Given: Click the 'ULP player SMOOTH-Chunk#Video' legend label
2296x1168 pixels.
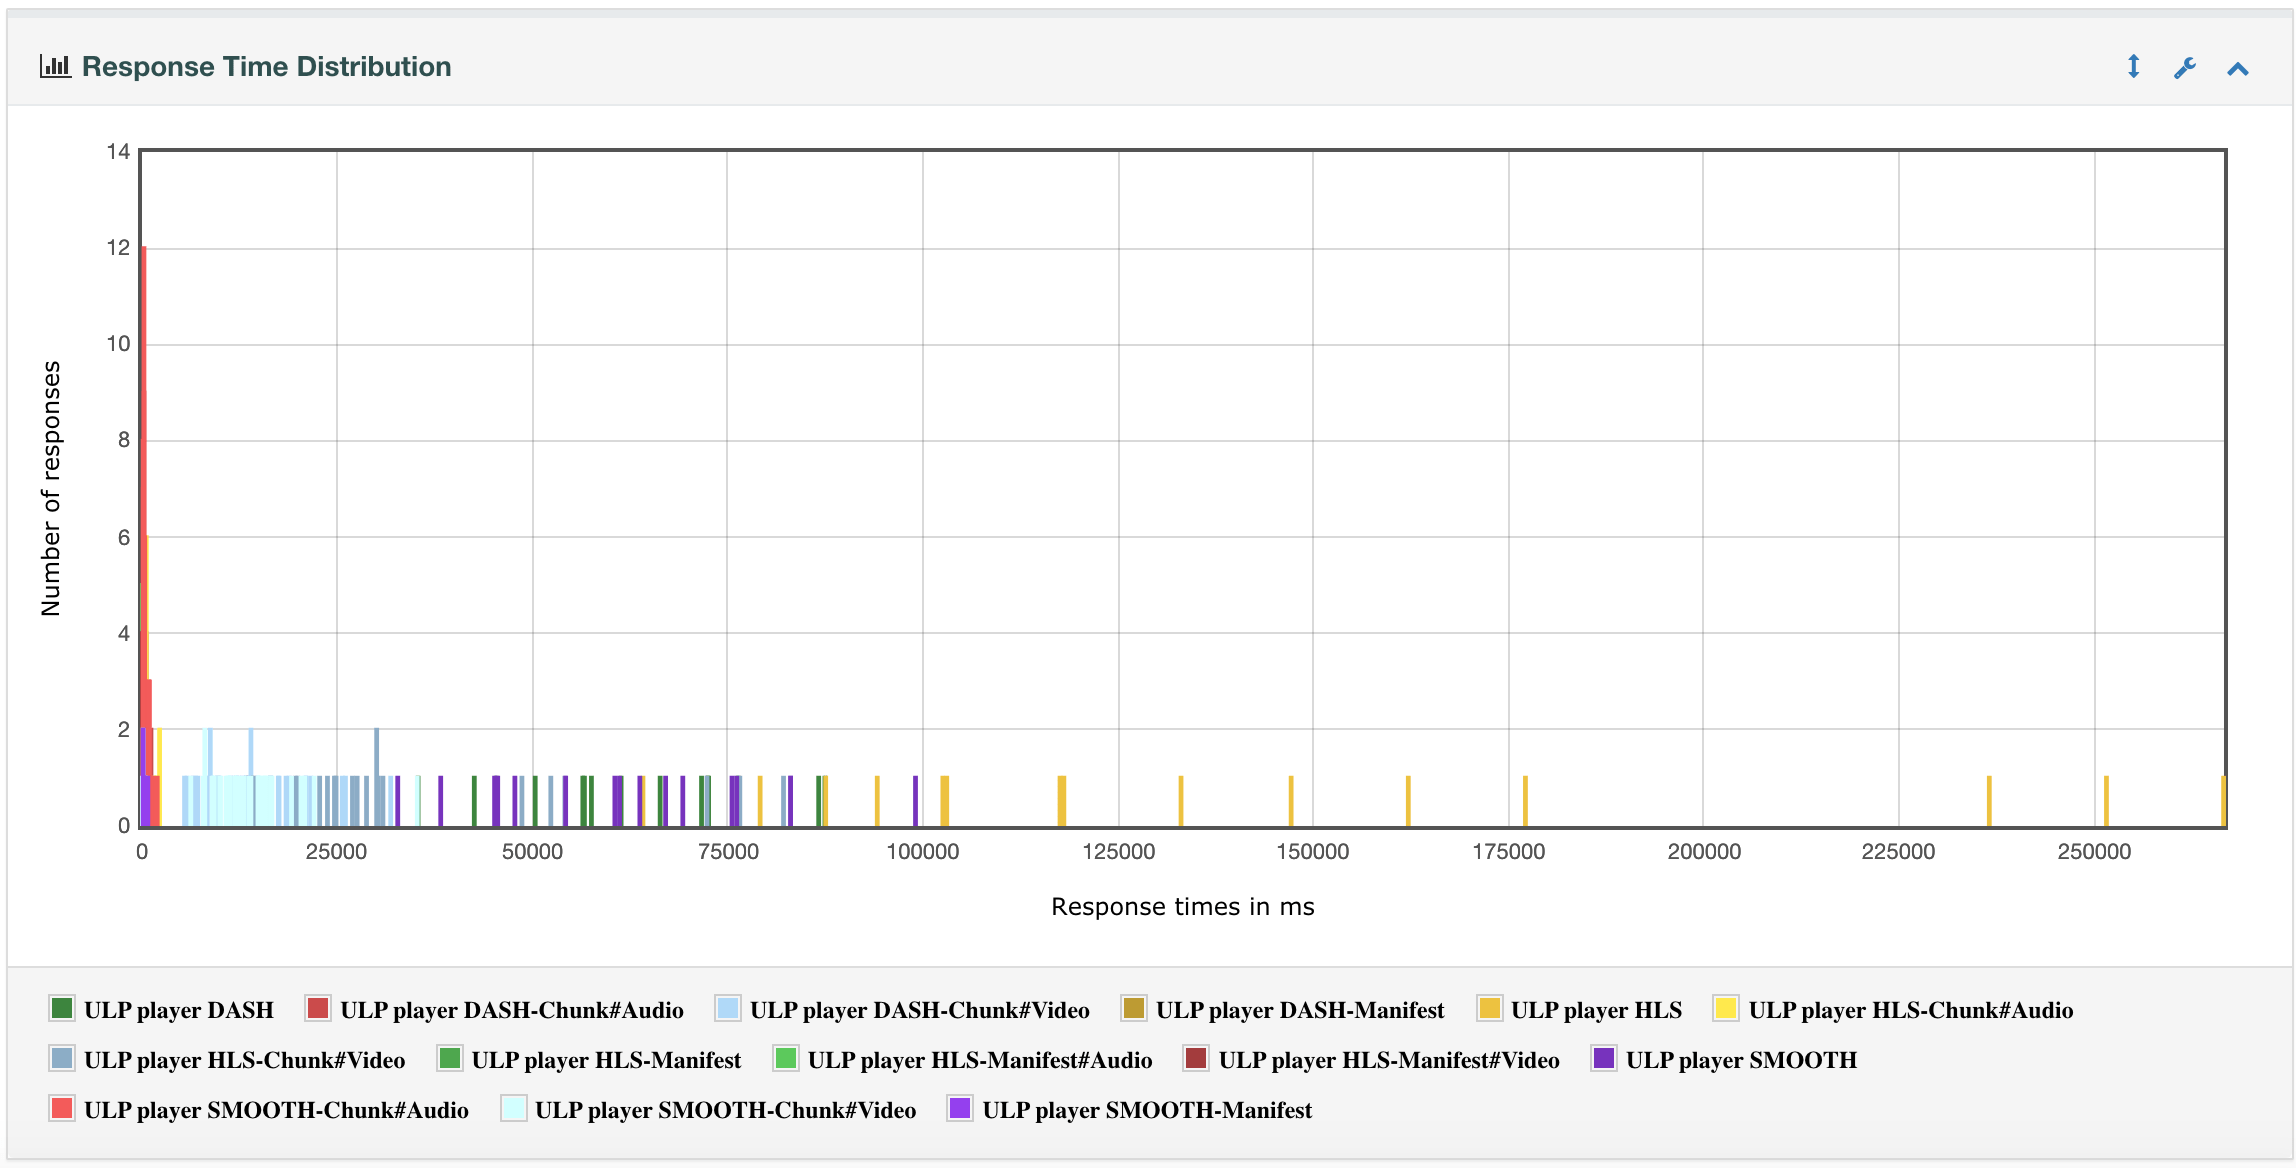Looking at the screenshot, I should (726, 1110).
